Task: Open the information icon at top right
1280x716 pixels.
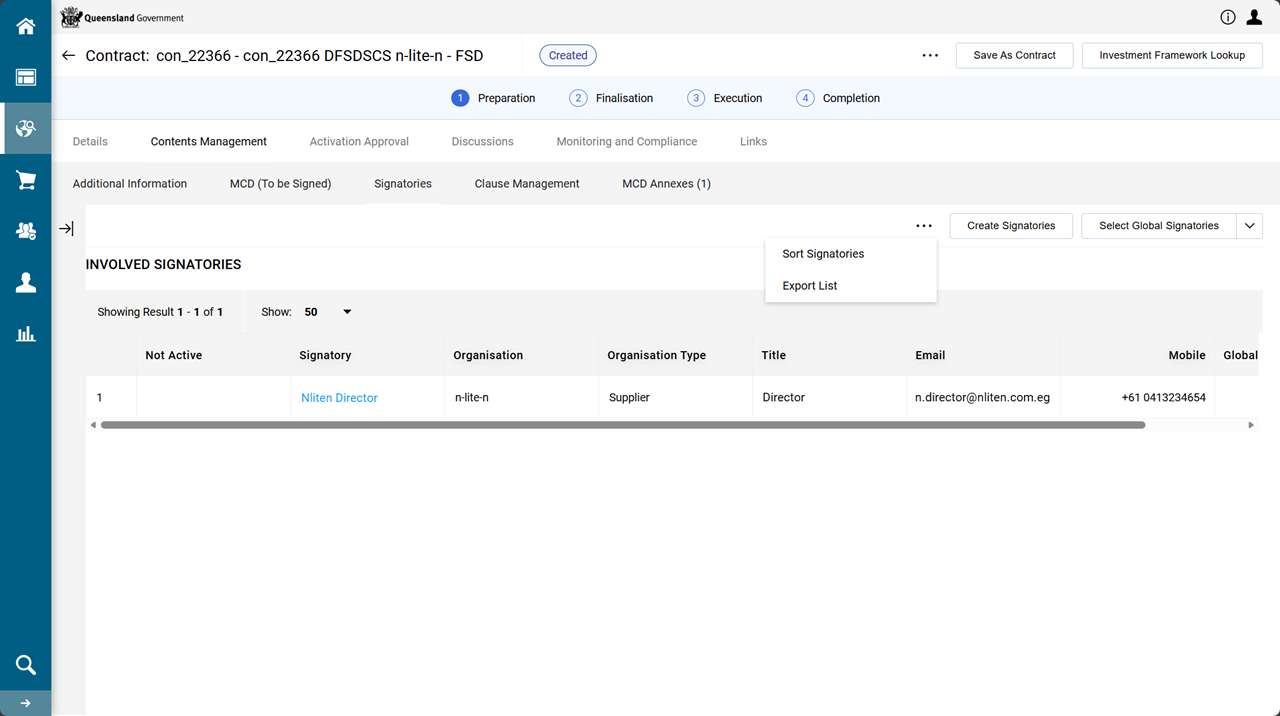Action: click(1228, 17)
